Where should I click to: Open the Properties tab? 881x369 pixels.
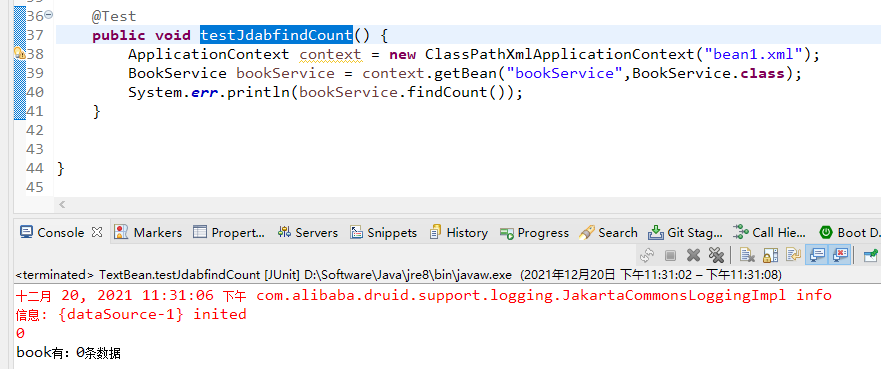(x=229, y=233)
